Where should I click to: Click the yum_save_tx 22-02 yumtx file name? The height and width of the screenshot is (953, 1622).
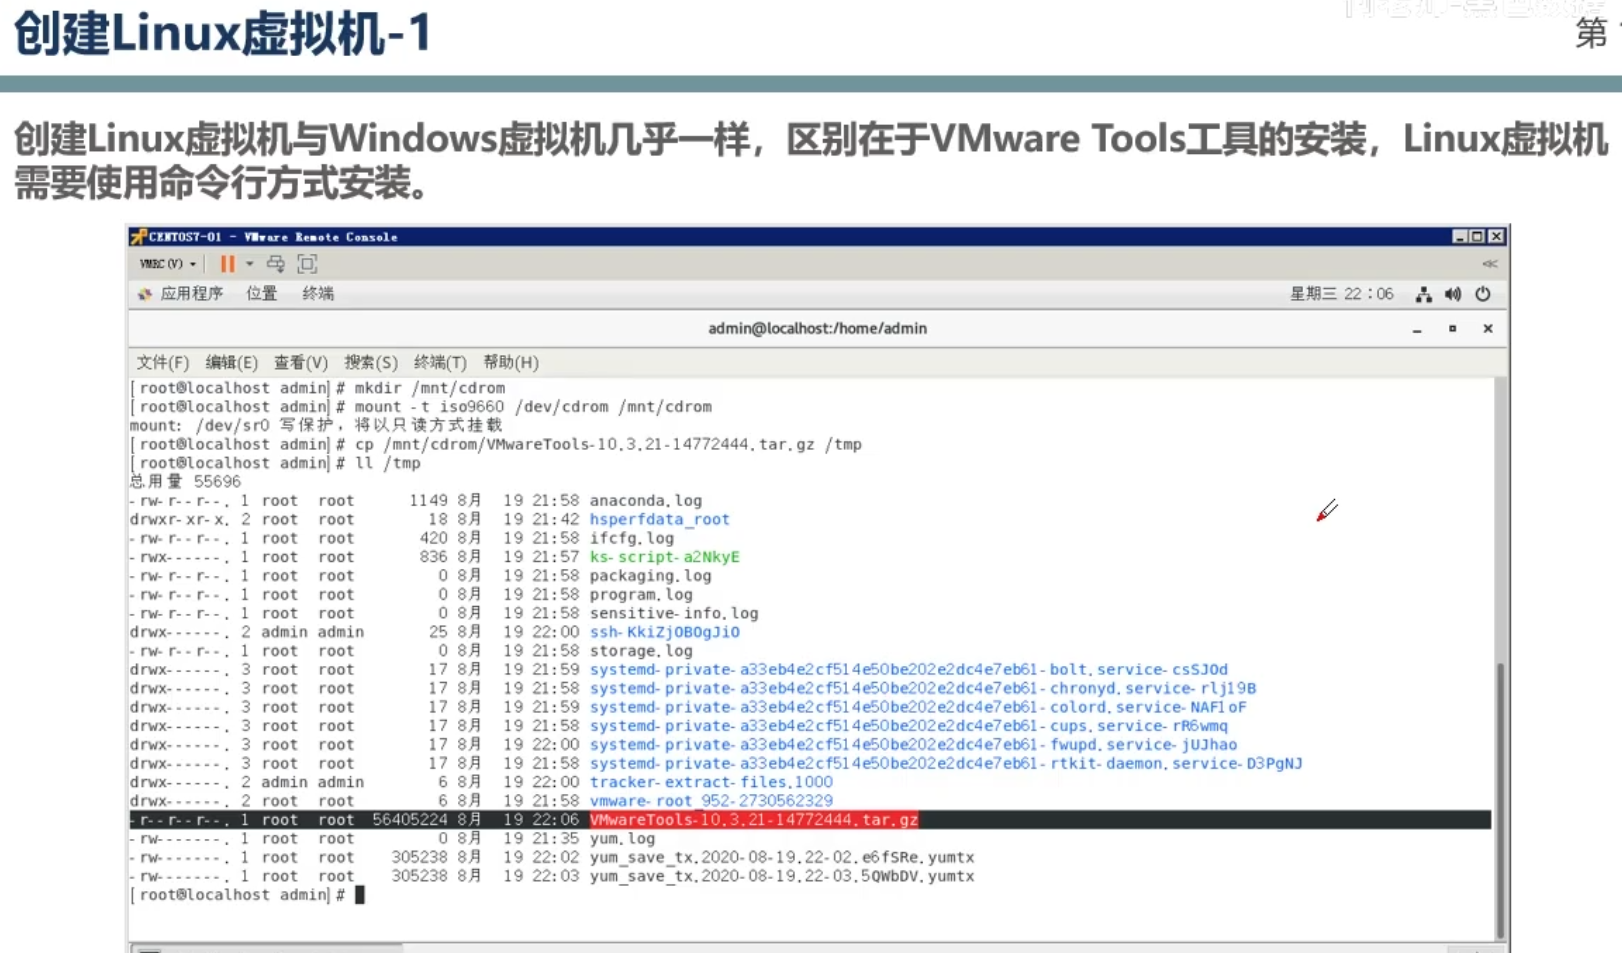tap(782, 857)
